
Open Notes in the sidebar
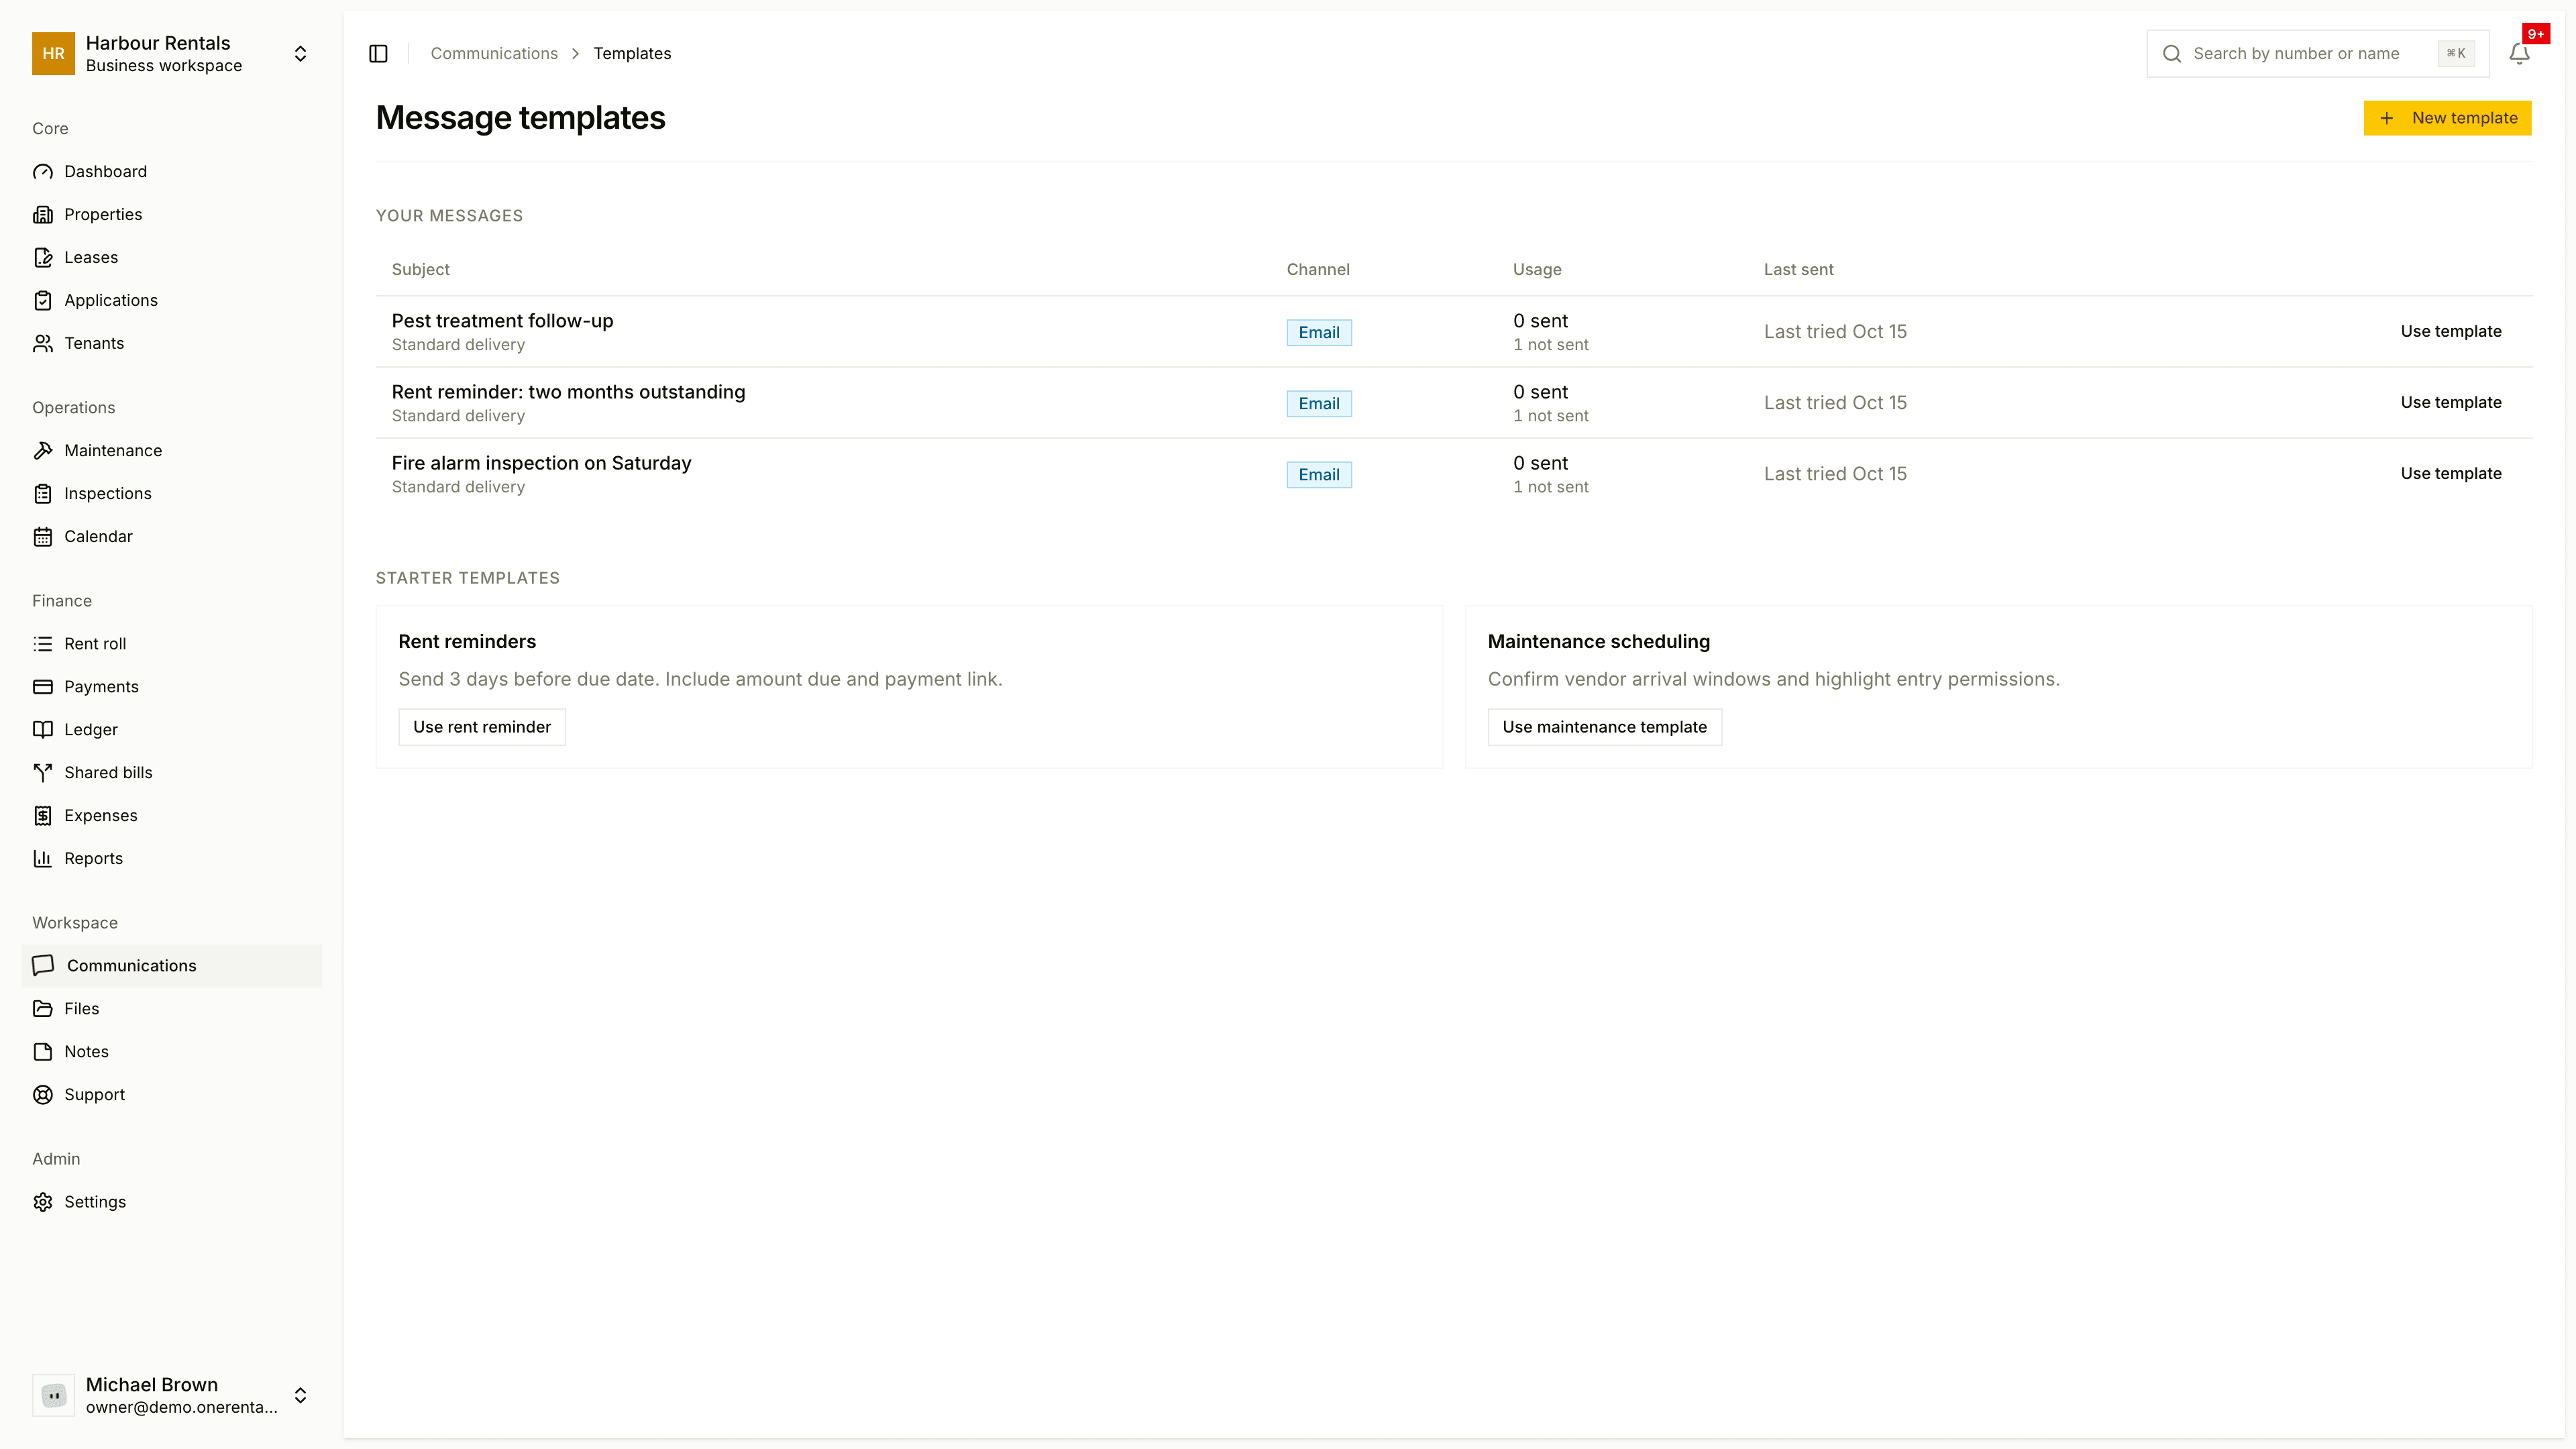pos(171,1052)
